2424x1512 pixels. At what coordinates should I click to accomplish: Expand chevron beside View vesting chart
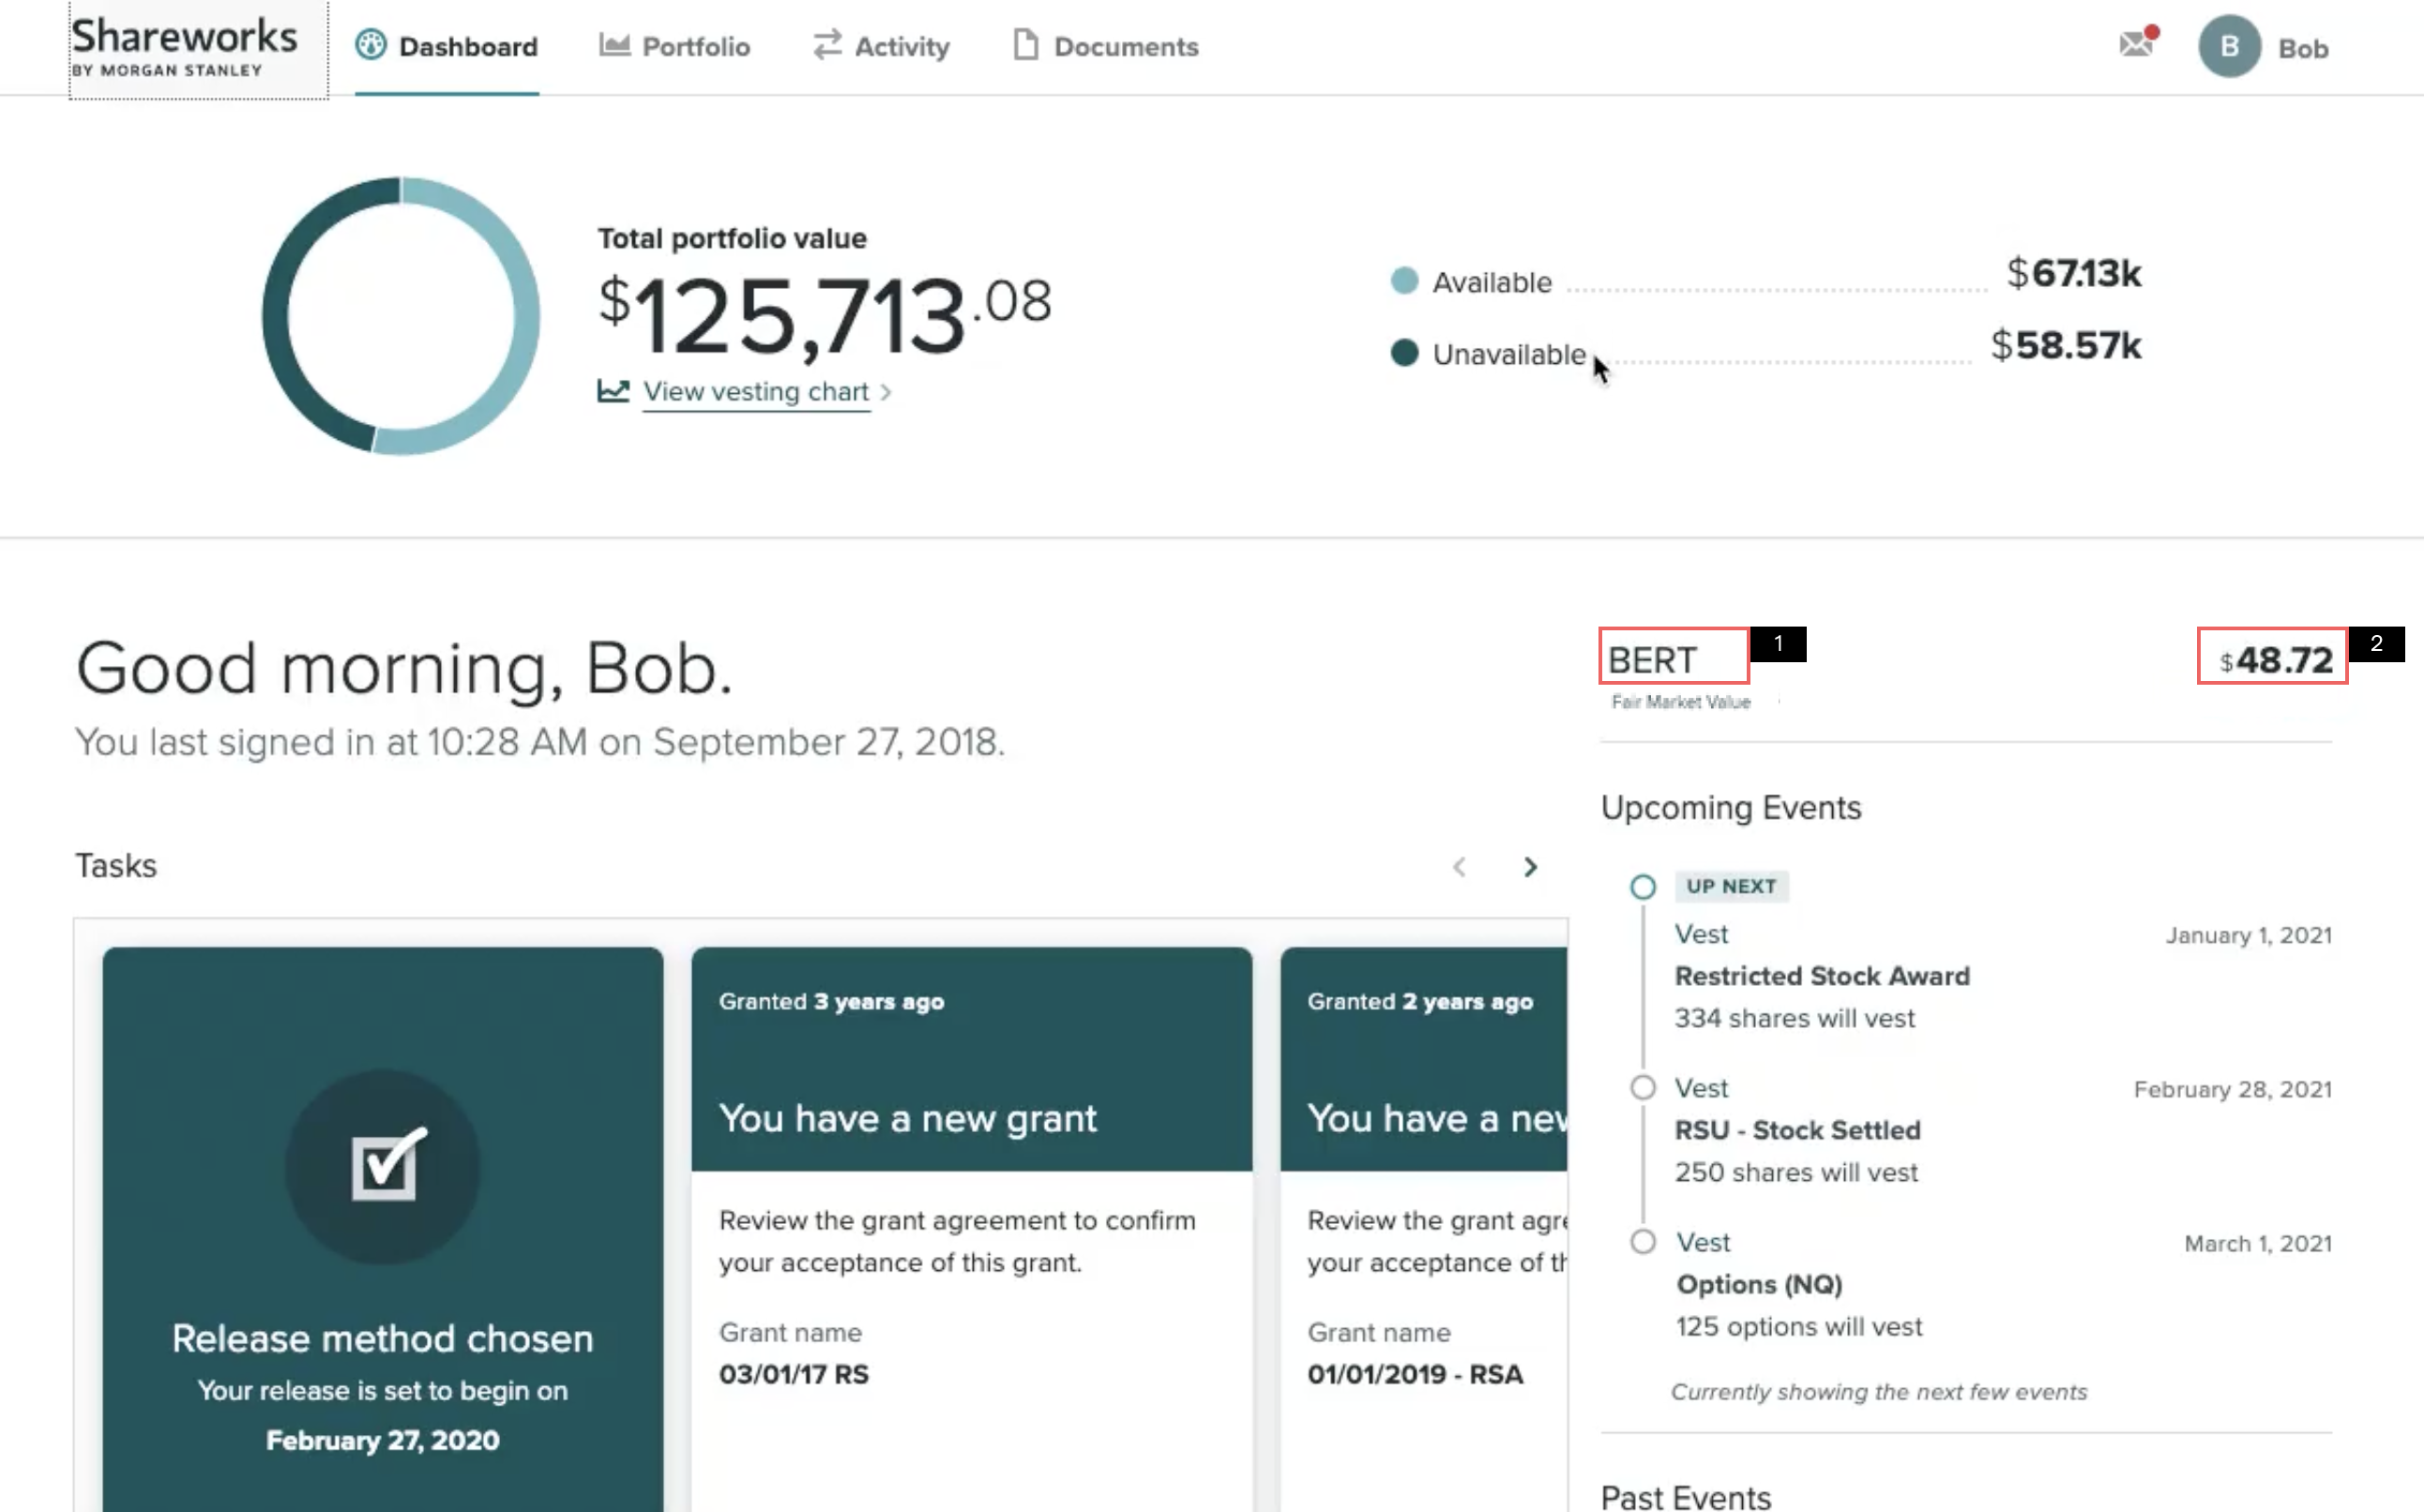coord(886,392)
